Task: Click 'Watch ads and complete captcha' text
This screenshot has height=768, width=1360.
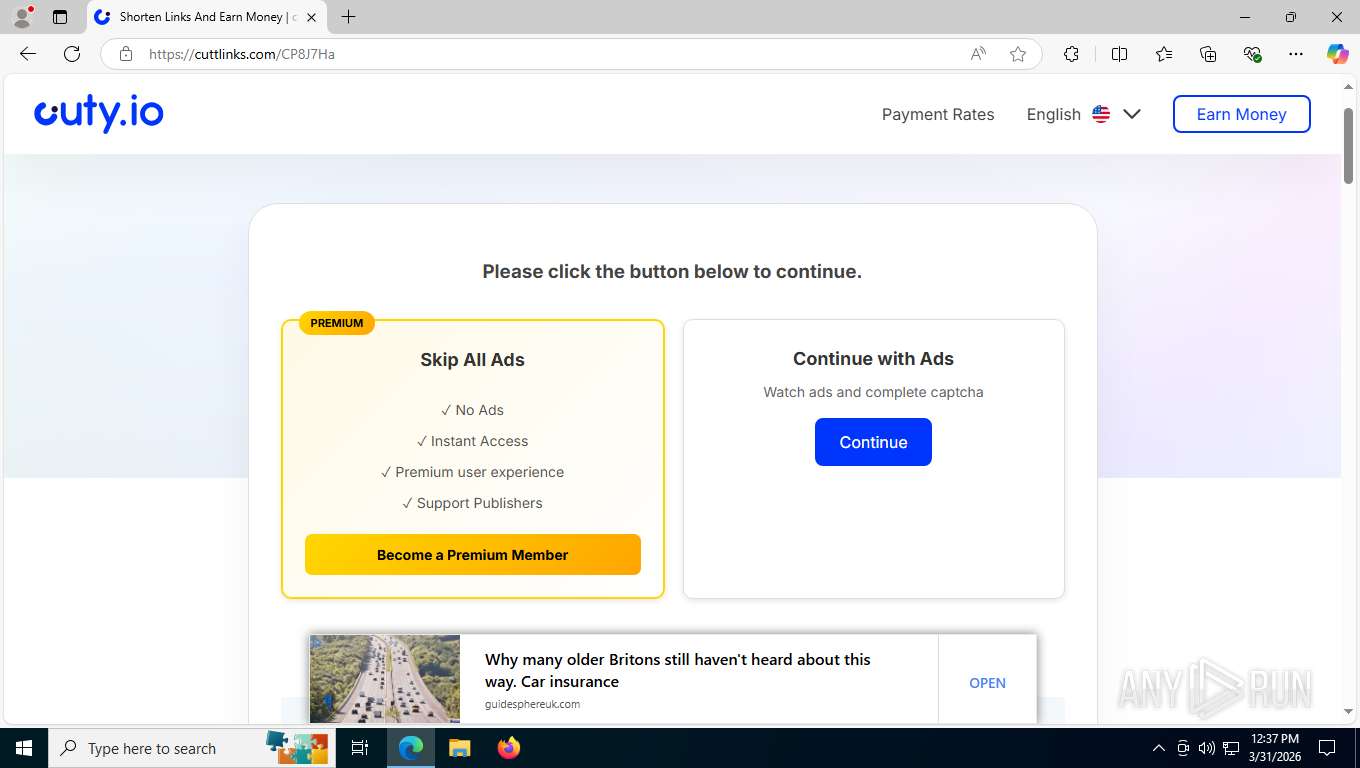Action: pyautogui.click(x=873, y=392)
